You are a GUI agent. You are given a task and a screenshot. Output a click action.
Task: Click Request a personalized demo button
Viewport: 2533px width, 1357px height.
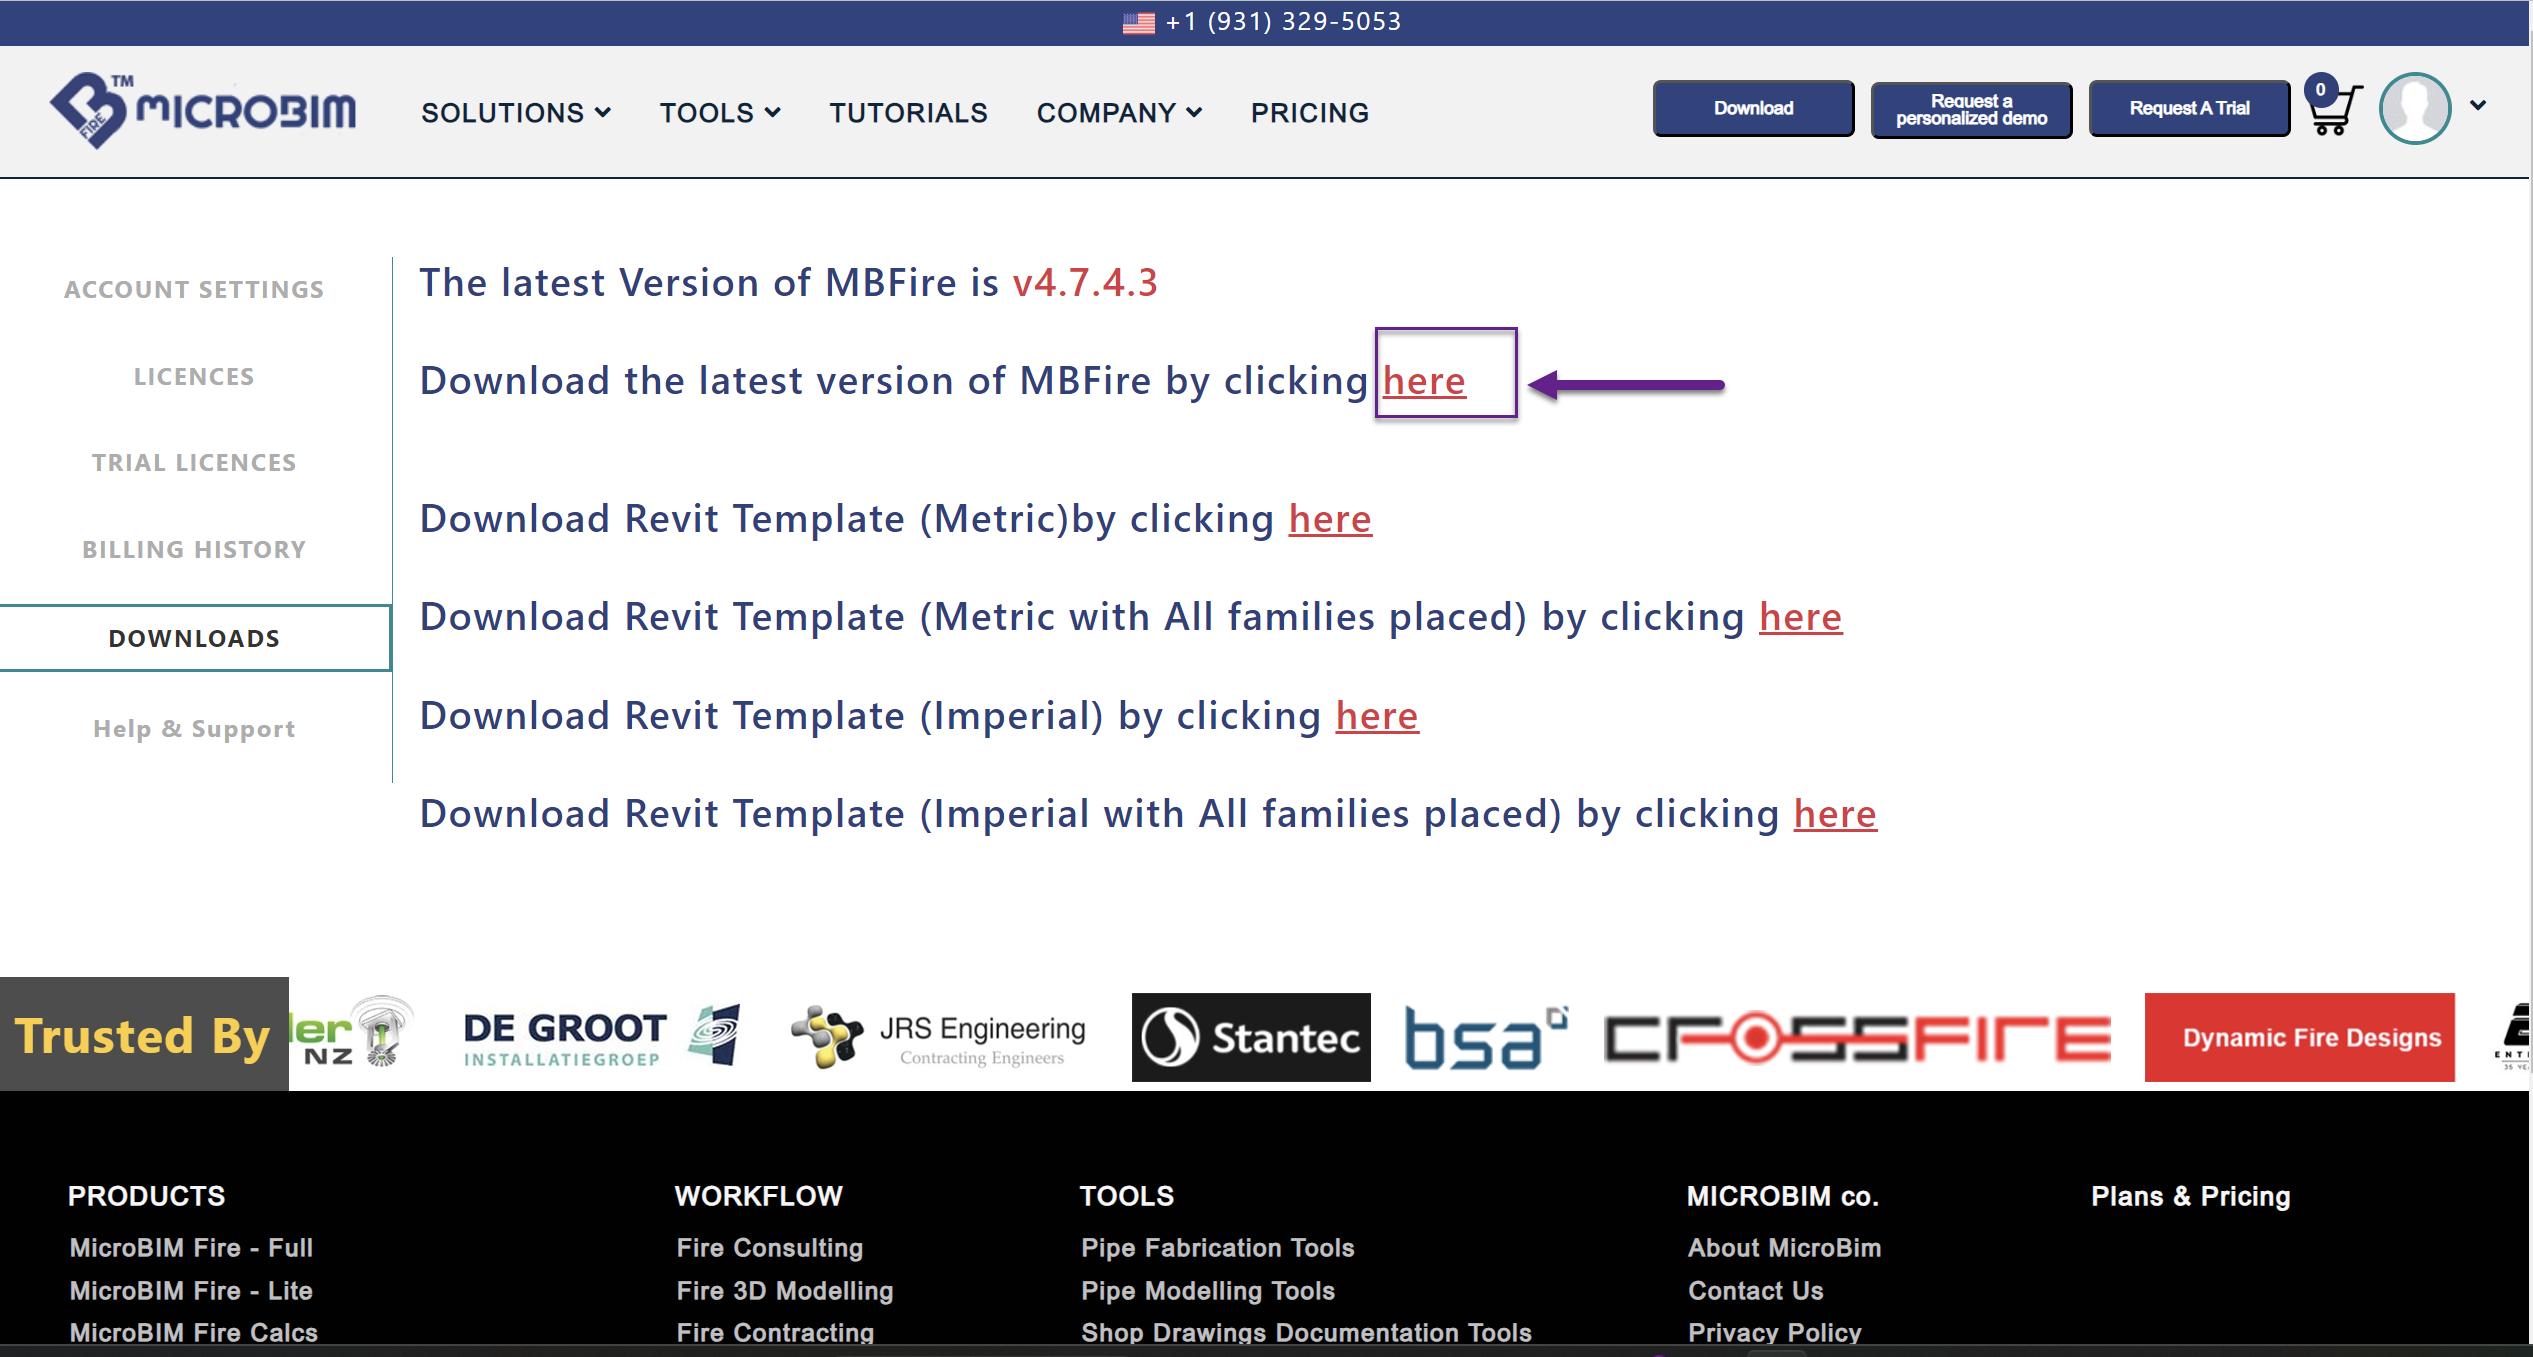pyautogui.click(x=1971, y=109)
